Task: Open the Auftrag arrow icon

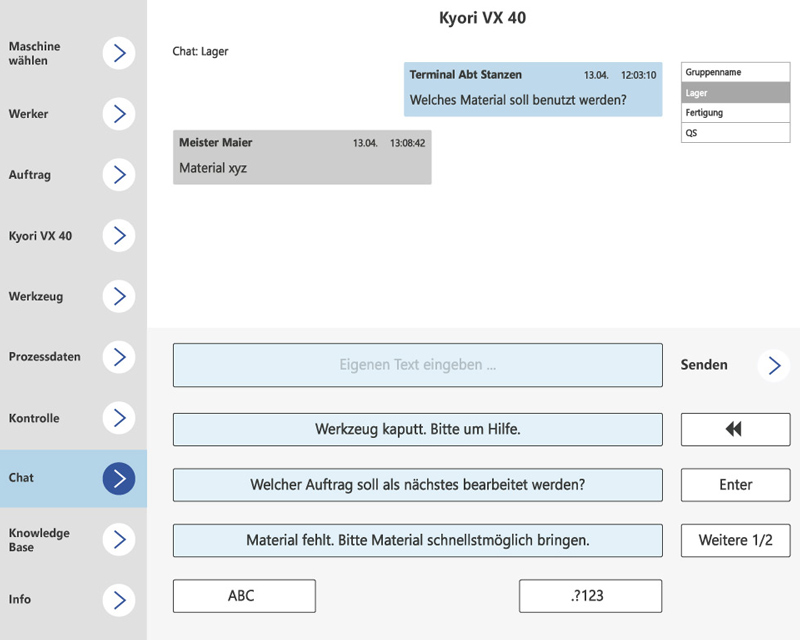Action: 118,175
